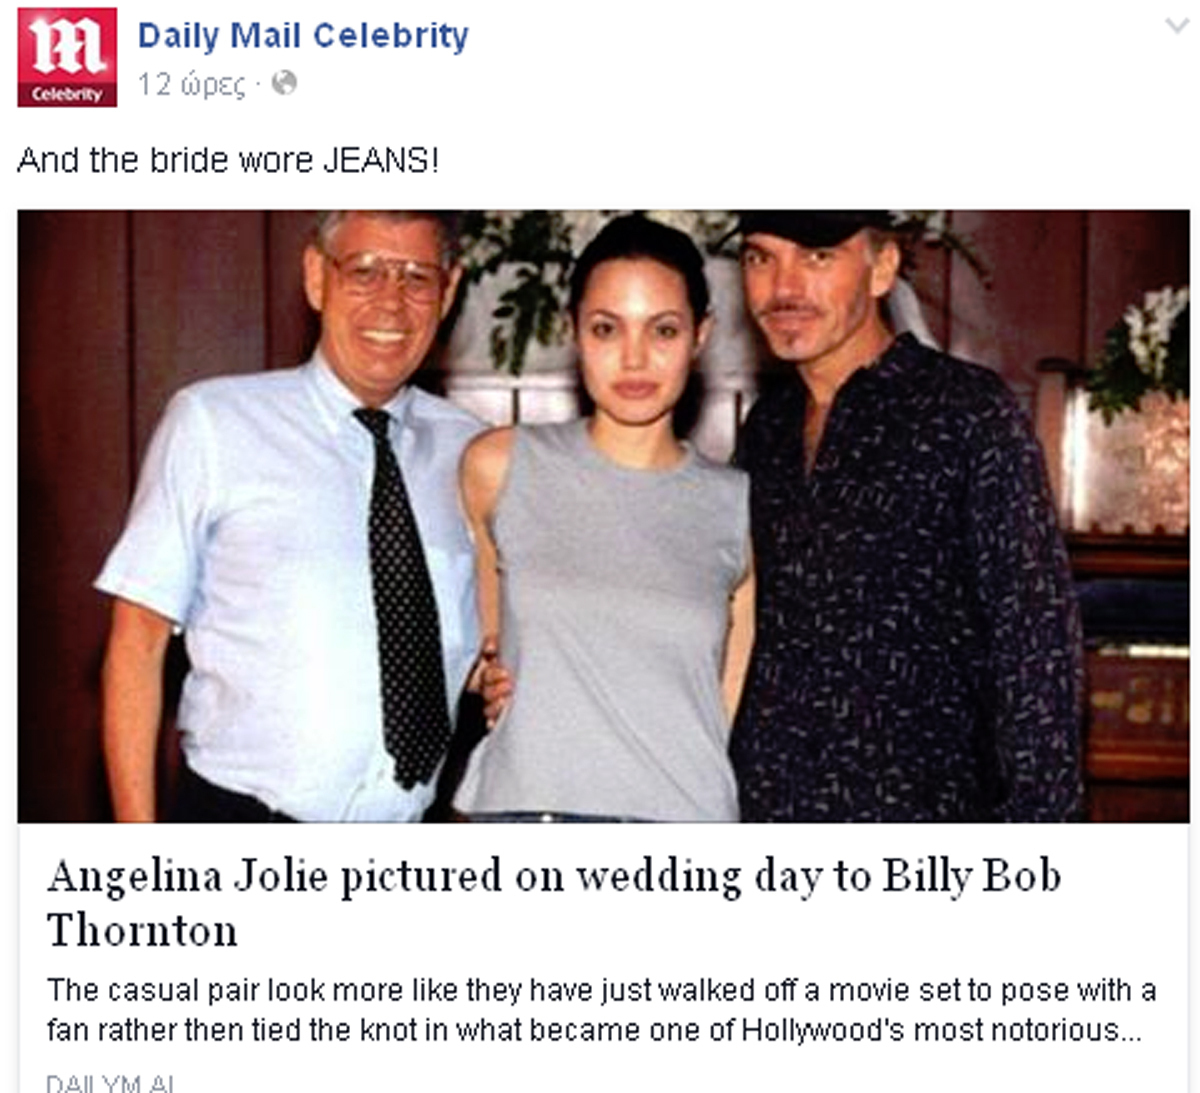The image size is (1200, 1093).
Task: Click the post text 'And the bride wore JEANS!'
Action: [x=228, y=160]
